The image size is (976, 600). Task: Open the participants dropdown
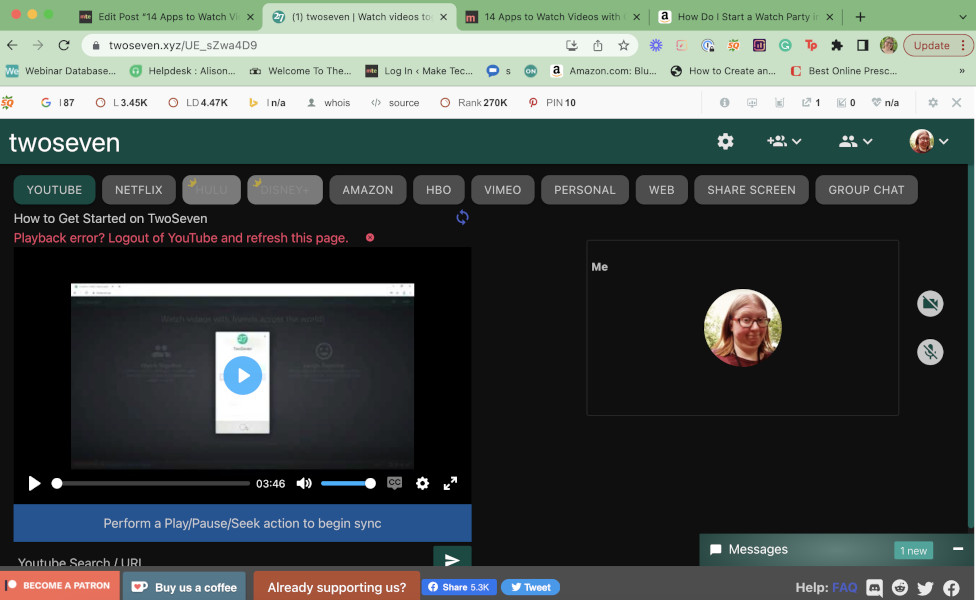click(x=849, y=142)
